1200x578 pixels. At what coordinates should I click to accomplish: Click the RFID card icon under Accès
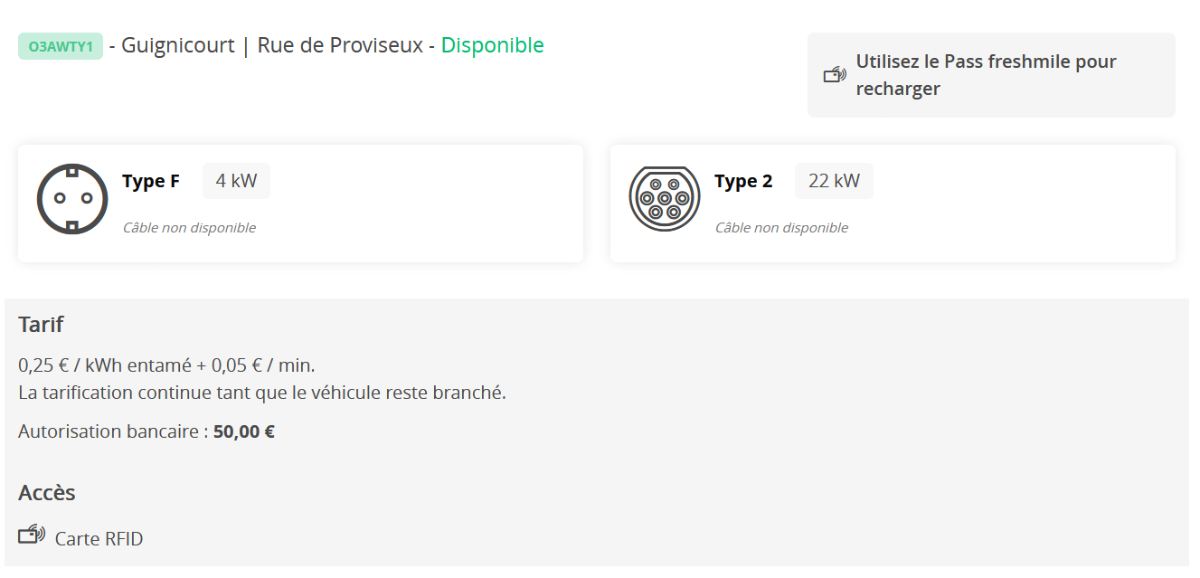coord(32,537)
